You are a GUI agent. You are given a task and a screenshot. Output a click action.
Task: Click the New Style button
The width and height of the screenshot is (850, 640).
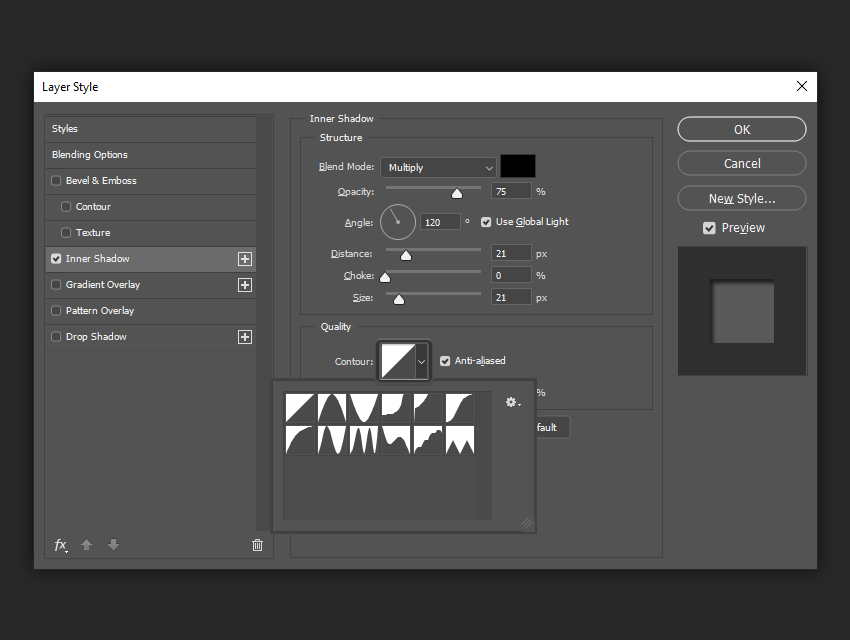(x=741, y=198)
